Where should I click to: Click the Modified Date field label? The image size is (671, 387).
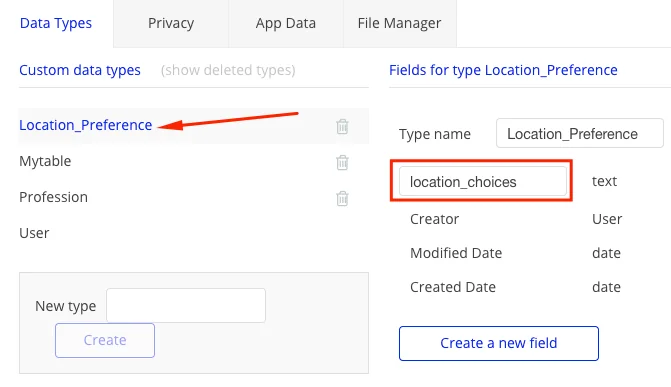[x=456, y=253]
